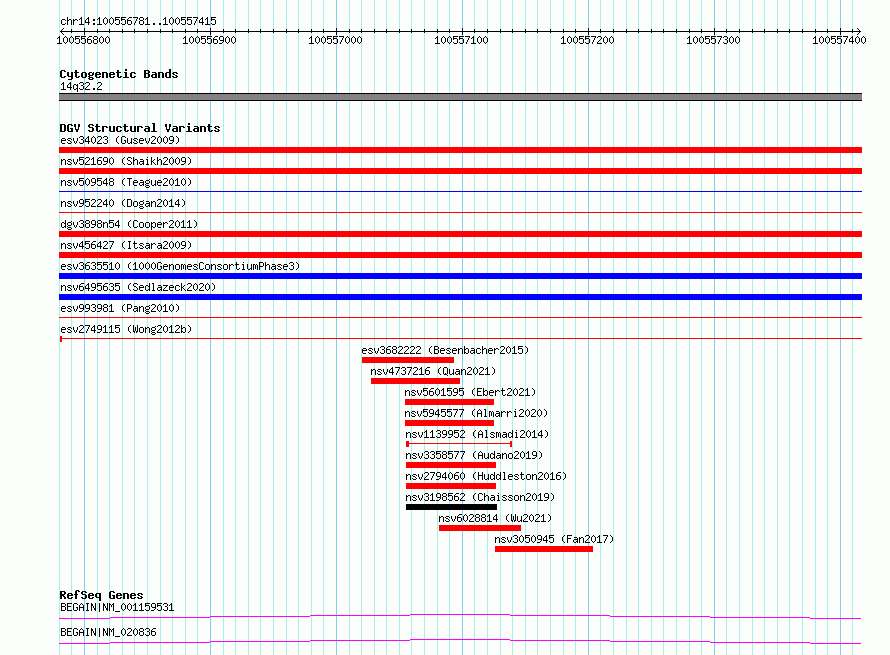Screen dimensions: 890x655
Task: Click ruler position 100557000
Action: tap(335, 40)
